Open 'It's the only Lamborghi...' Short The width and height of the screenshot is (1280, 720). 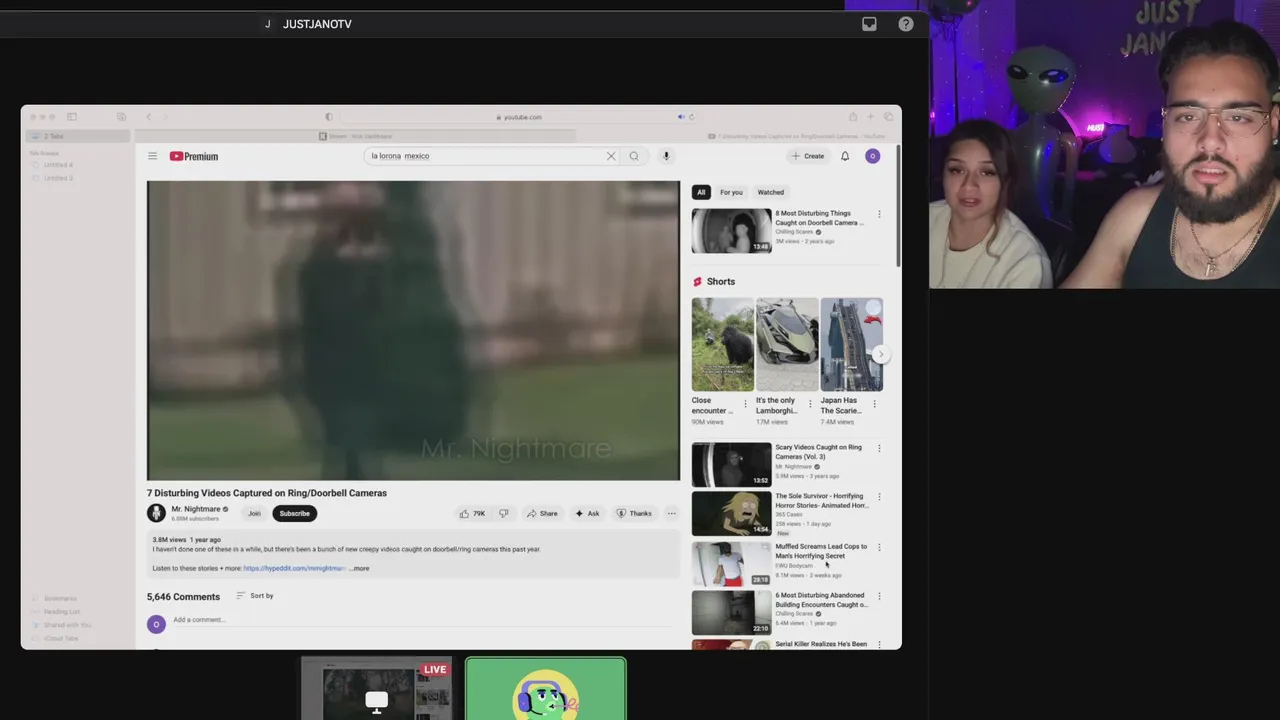point(787,344)
